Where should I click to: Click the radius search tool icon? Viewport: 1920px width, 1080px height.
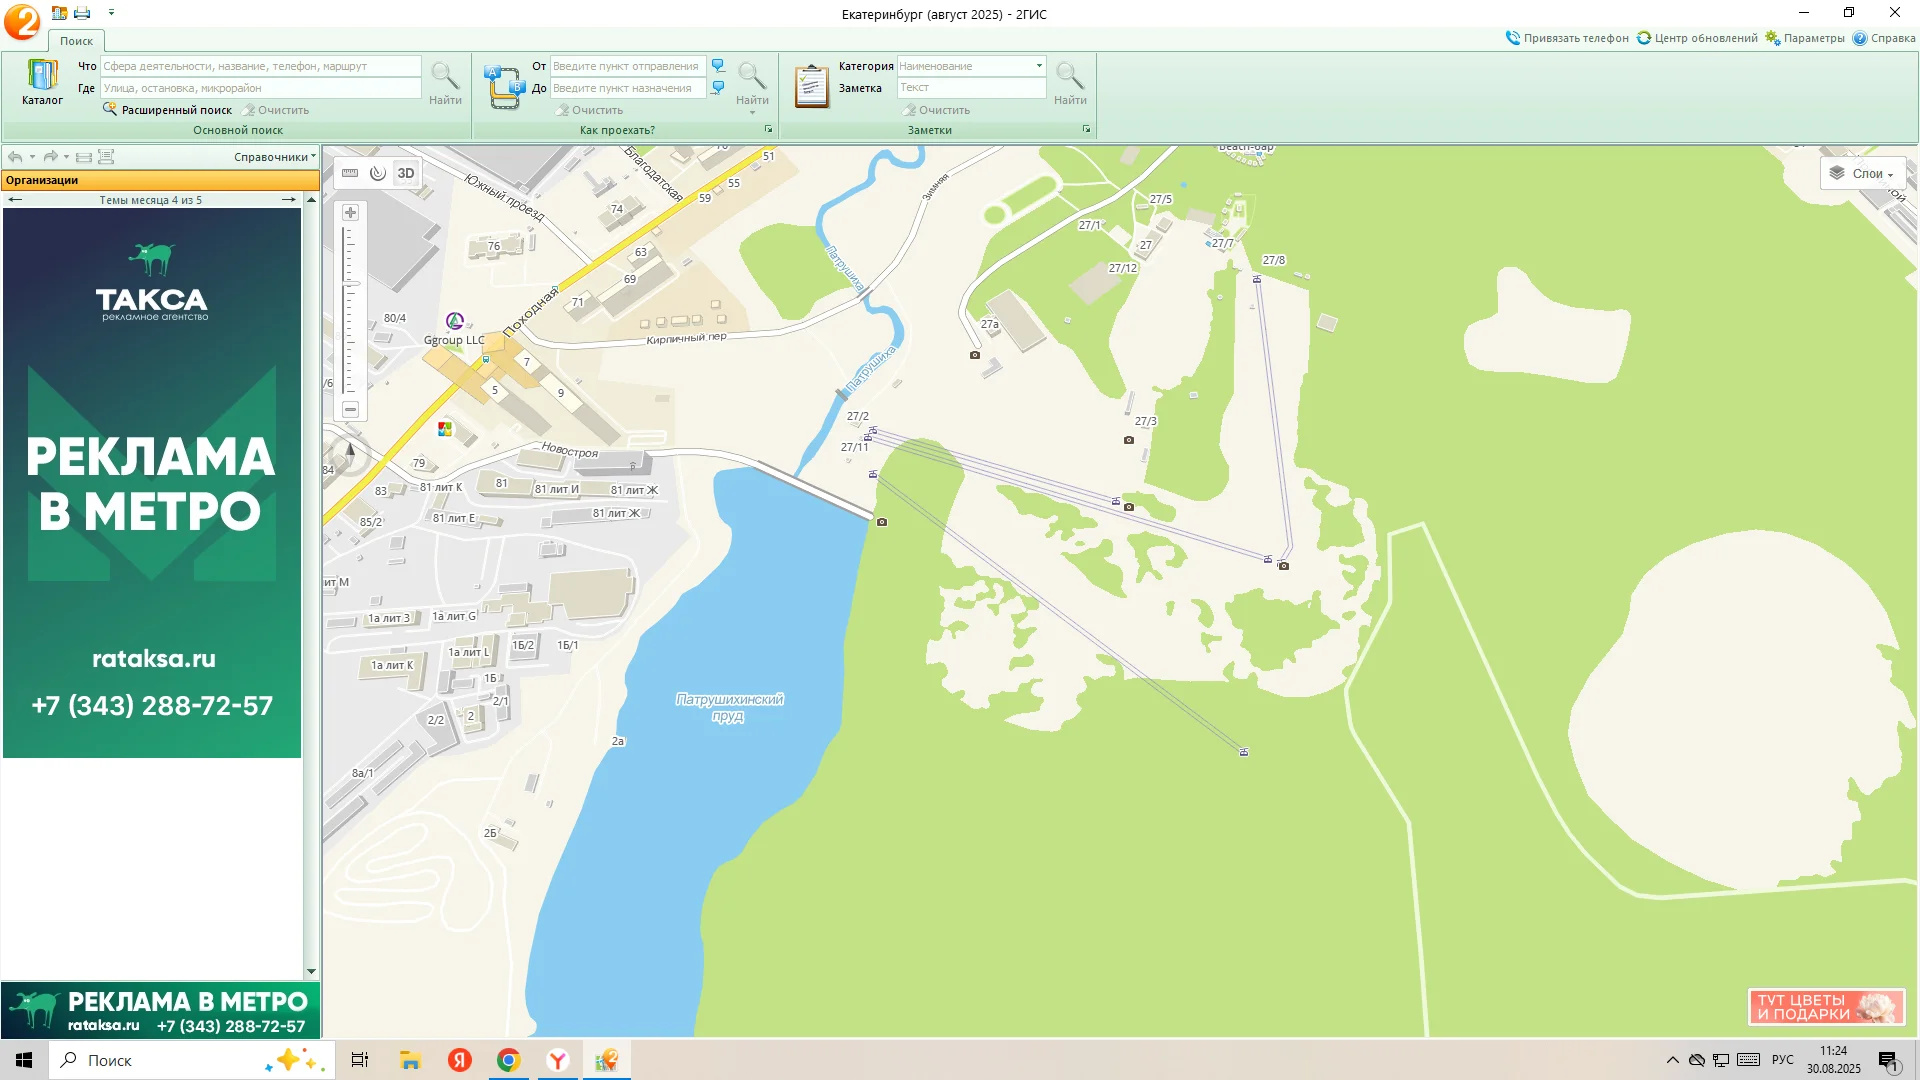click(x=377, y=173)
